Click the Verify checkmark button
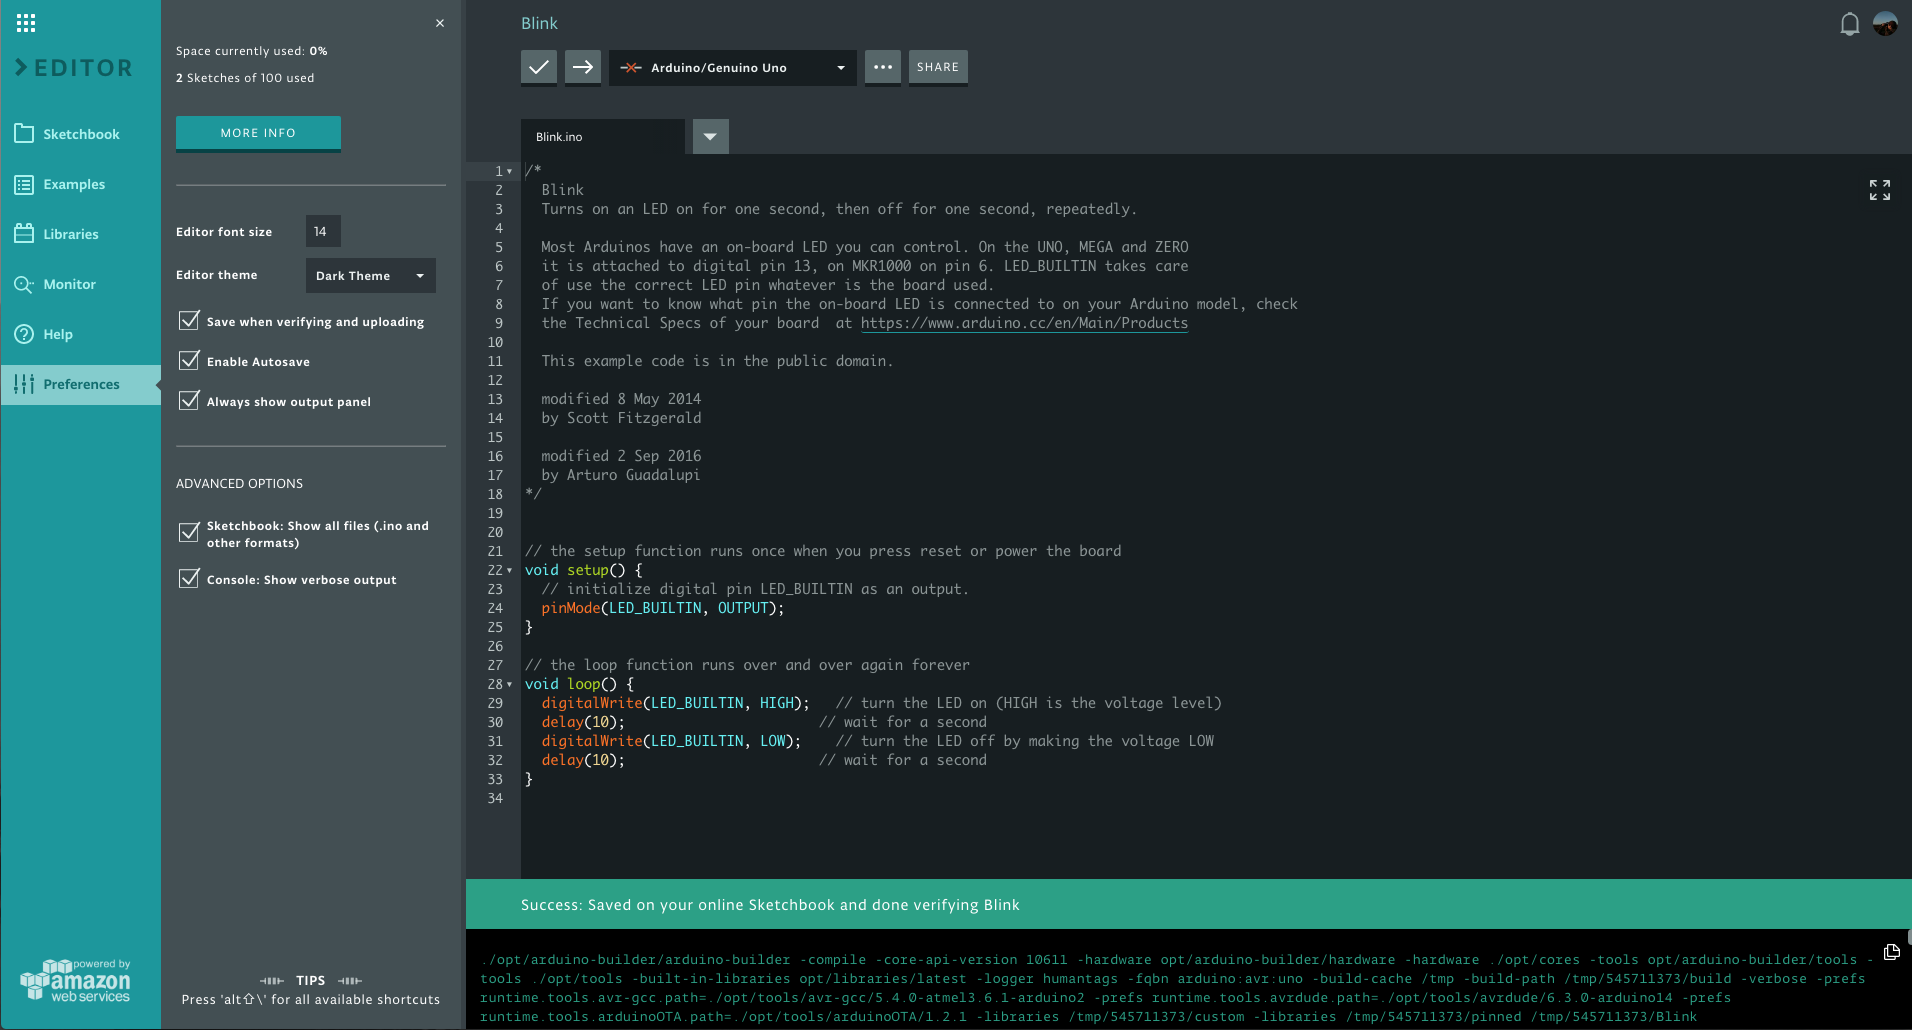The image size is (1912, 1030). point(538,67)
